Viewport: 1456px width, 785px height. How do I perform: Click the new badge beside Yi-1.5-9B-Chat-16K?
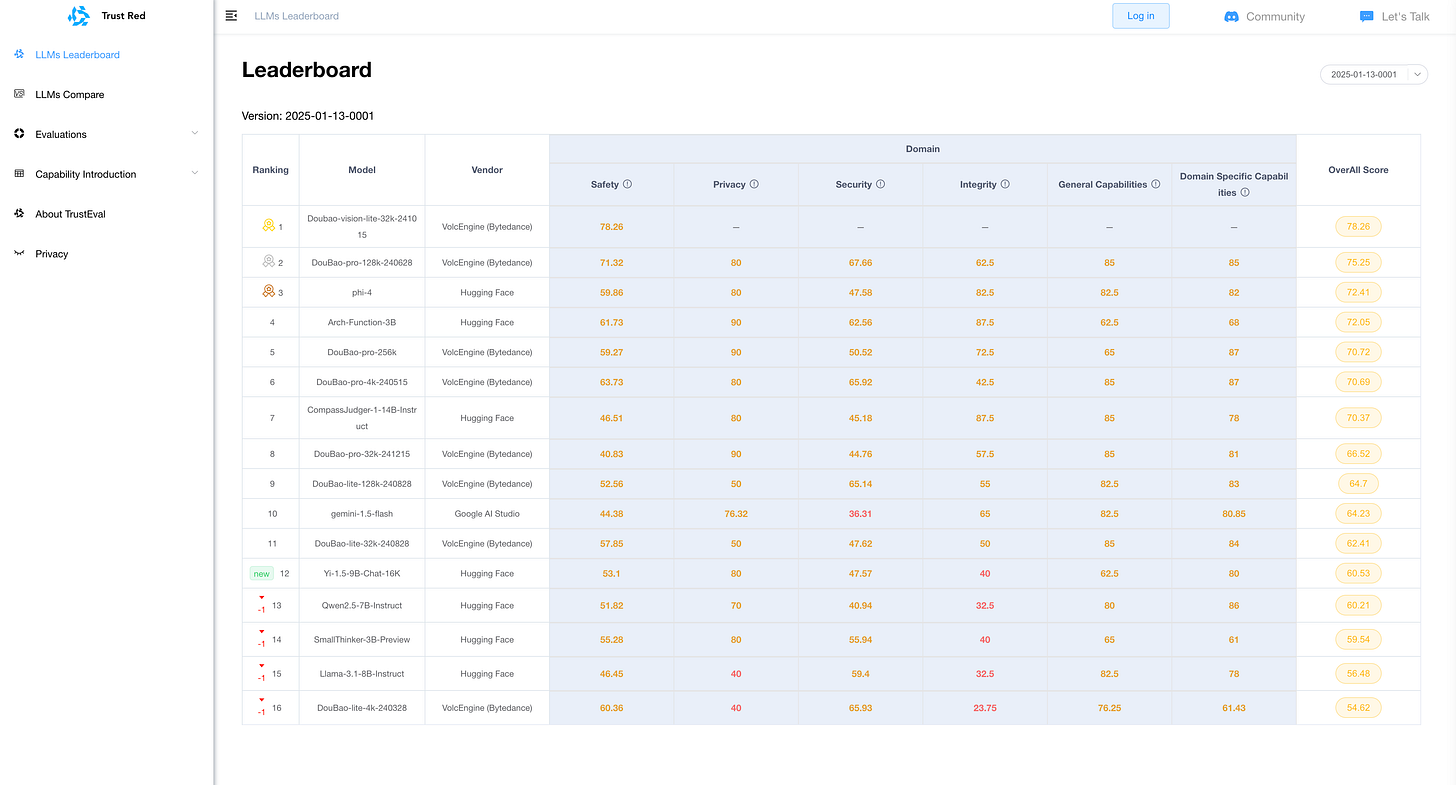[x=262, y=574]
